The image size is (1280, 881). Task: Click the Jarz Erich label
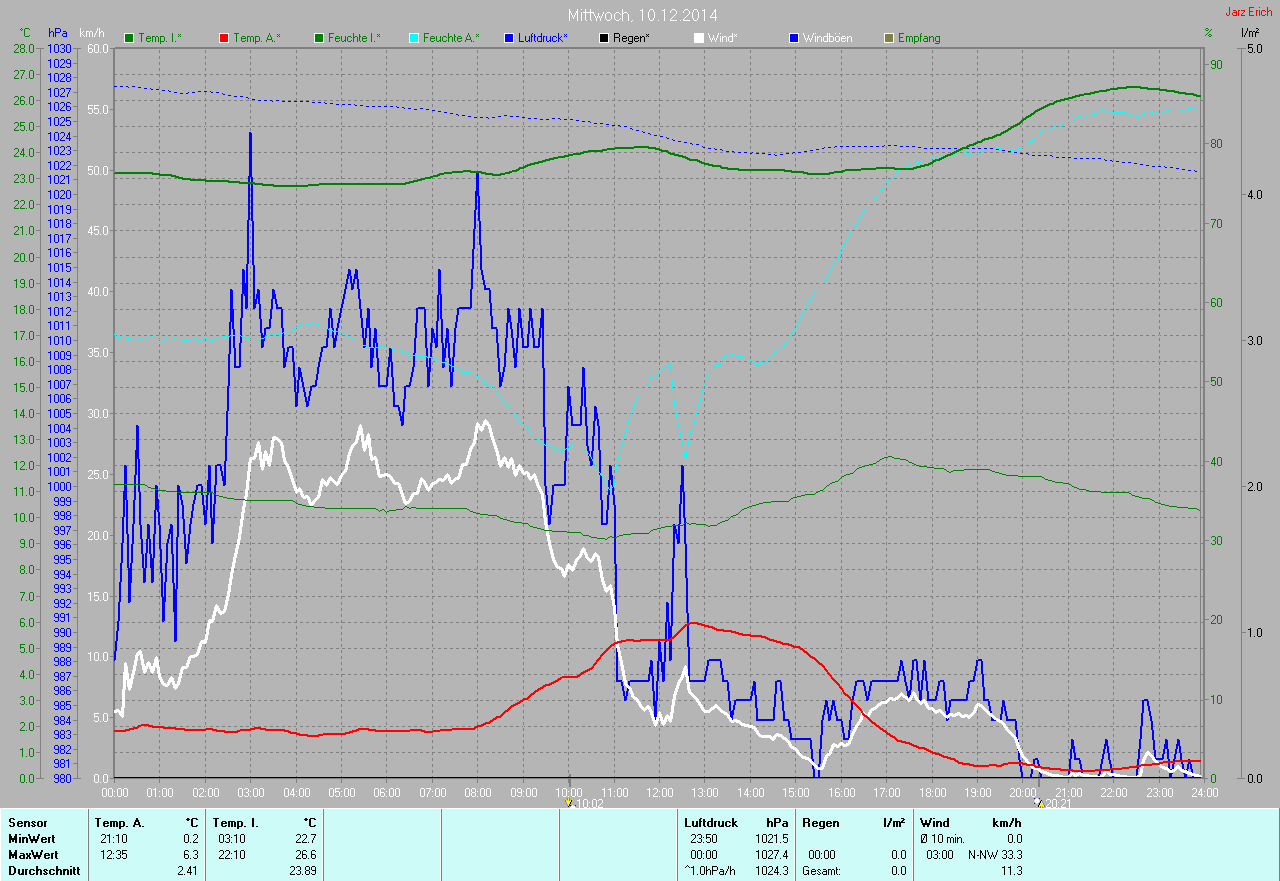[x=1248, y=12]
